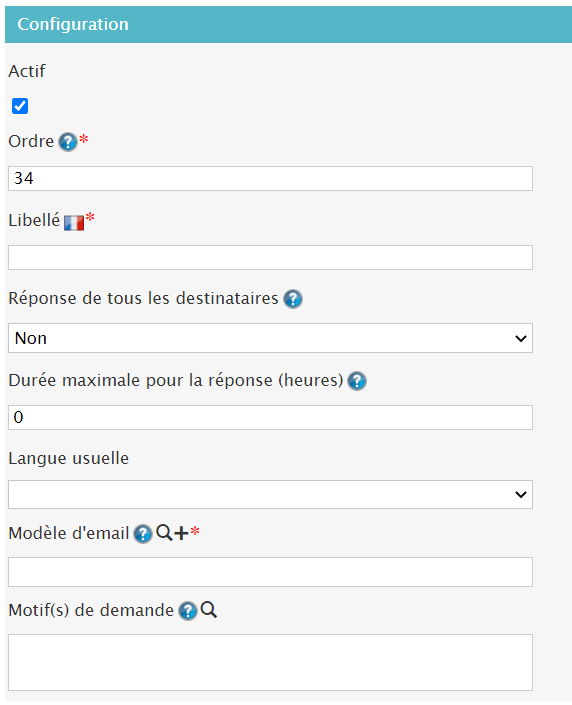Image resolution: width=572 pixels, height=705 pixels.
Task: Open help icon next to Ordre
Action: 68,142
